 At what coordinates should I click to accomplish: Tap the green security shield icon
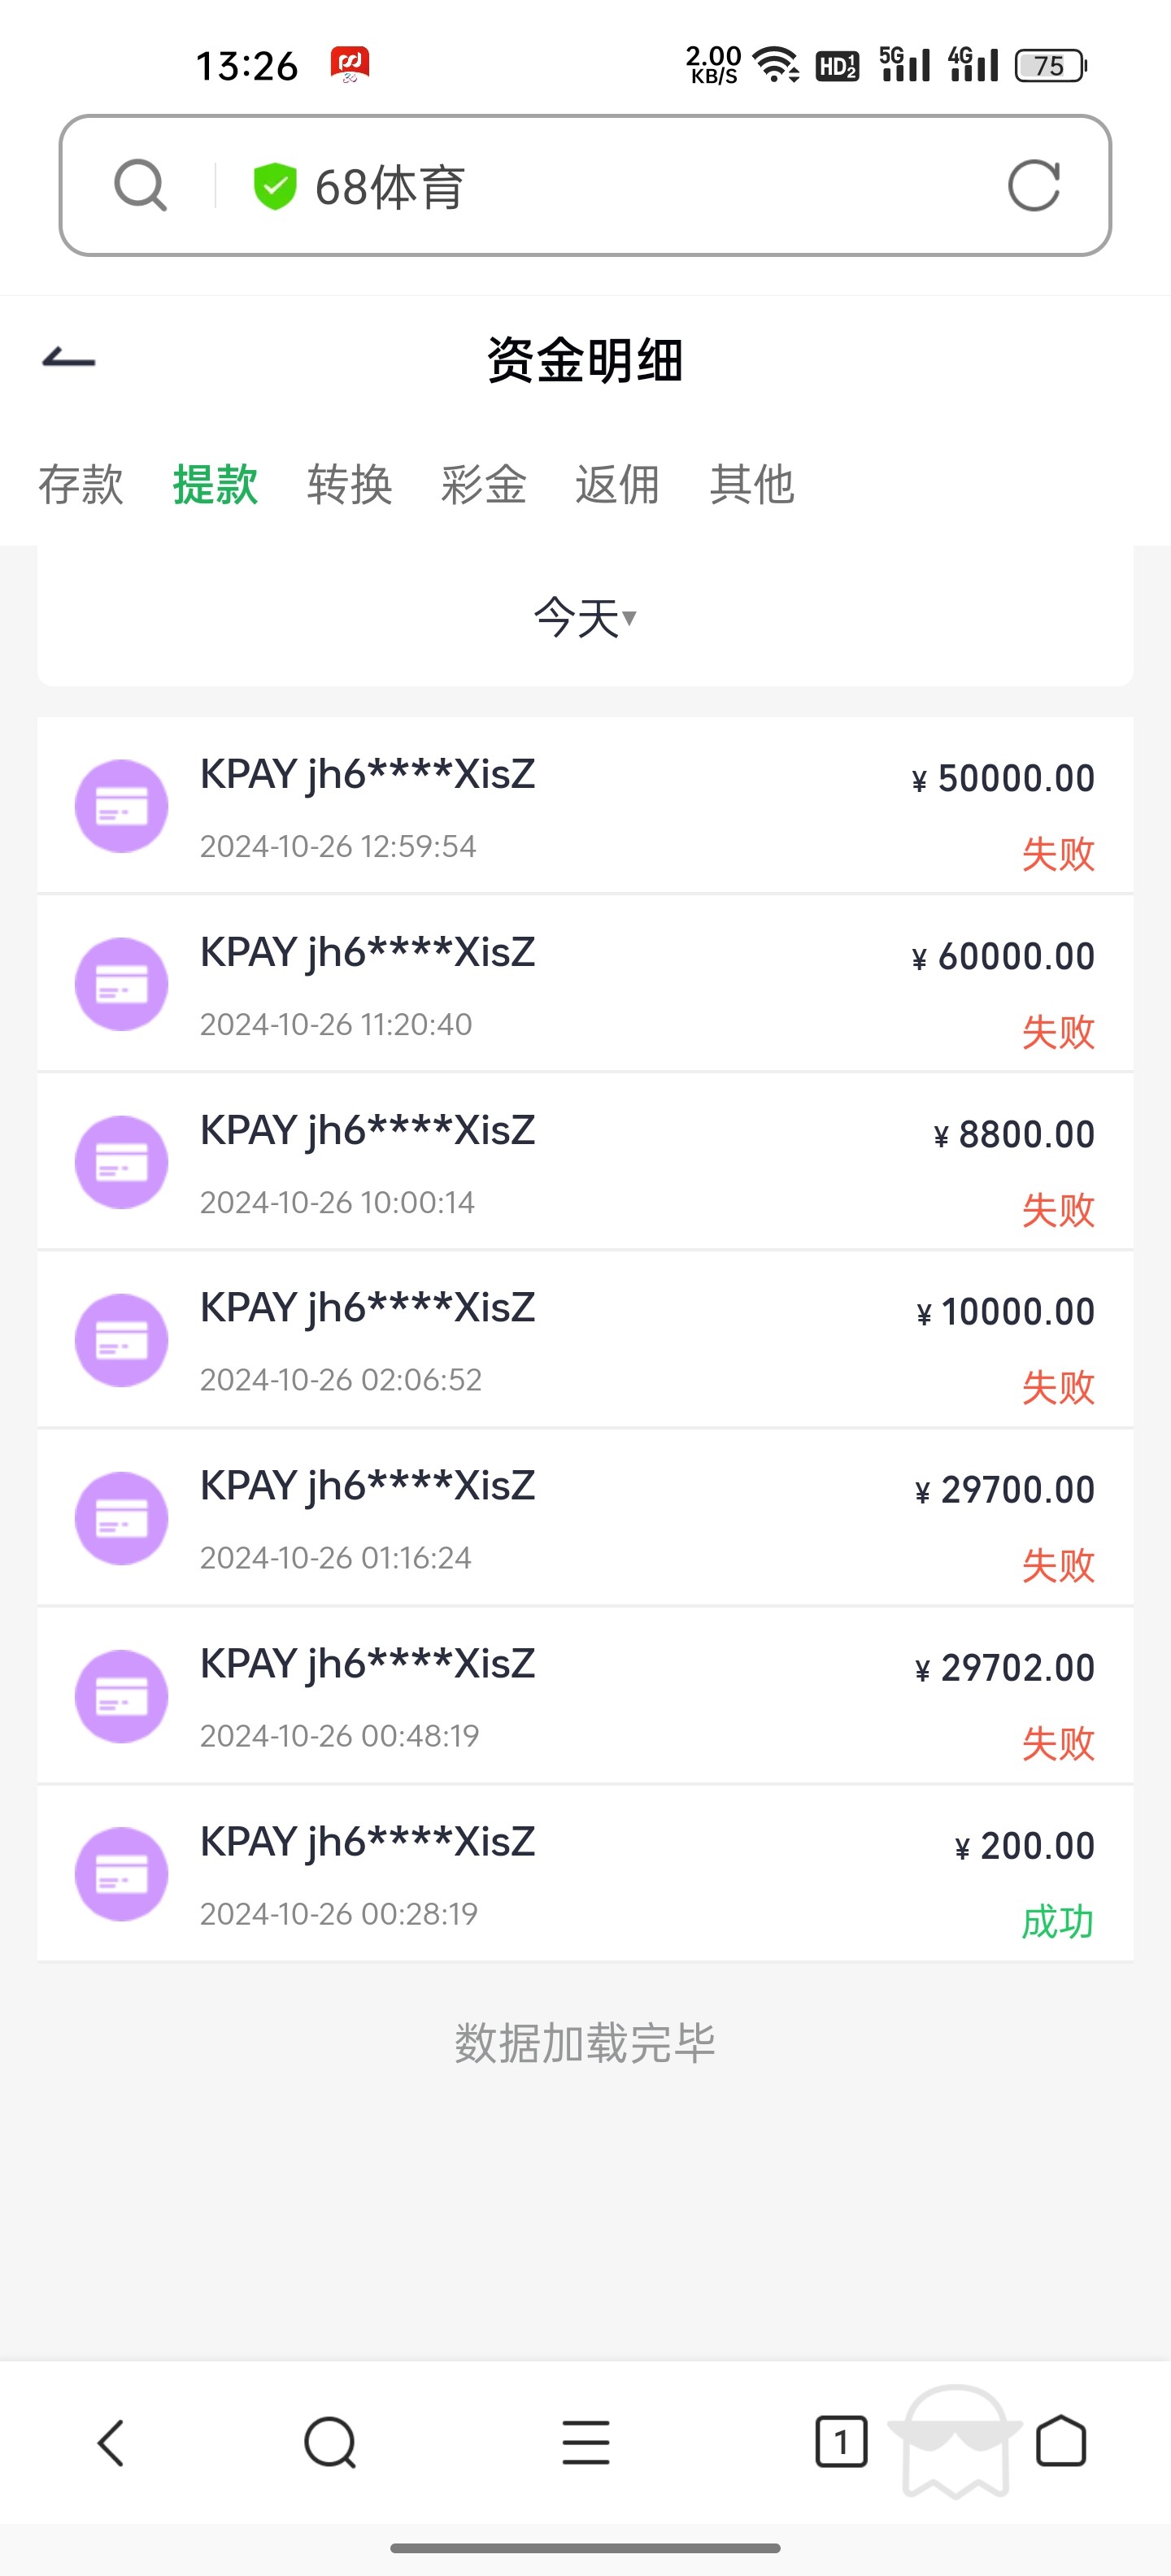point(274,186)
